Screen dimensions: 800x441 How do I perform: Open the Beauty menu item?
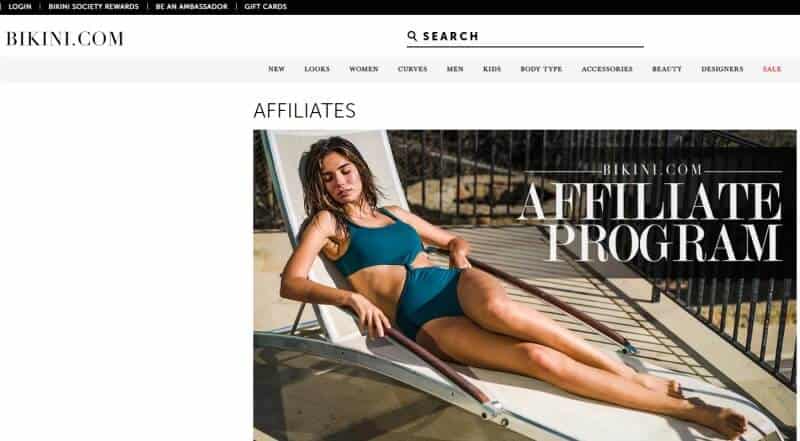pyautogui.click(x=667, y=69)
